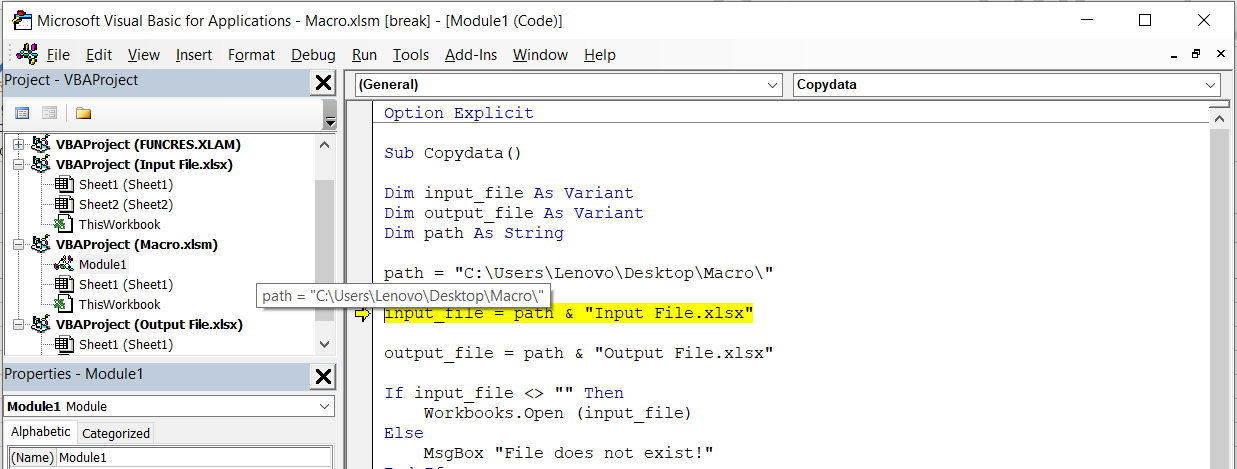Viewport: 1237px width, 469px height.
Task: Click the VBA application icon beside File menu
Action: (x=27, y=54)
